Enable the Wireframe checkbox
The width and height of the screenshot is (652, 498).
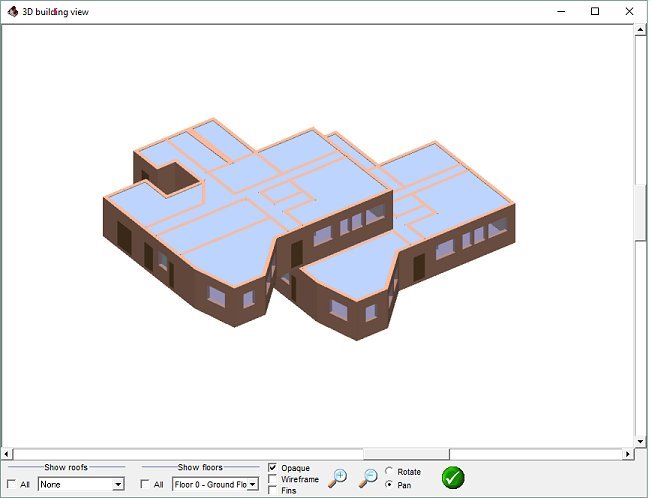tap(272, 479)
